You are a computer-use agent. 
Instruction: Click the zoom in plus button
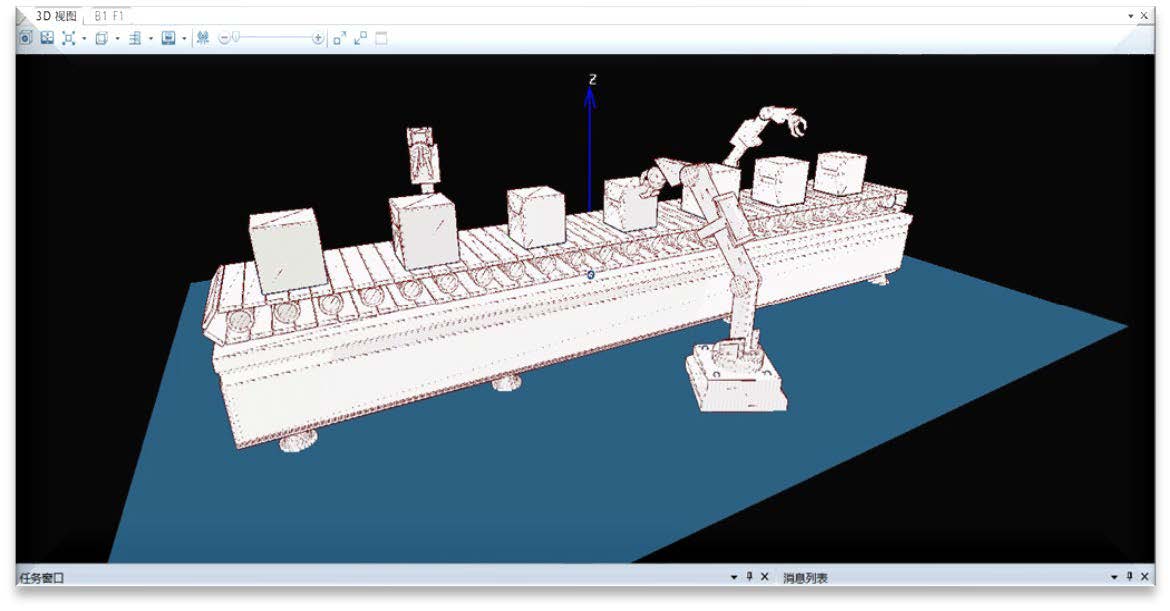pos(318,38)
